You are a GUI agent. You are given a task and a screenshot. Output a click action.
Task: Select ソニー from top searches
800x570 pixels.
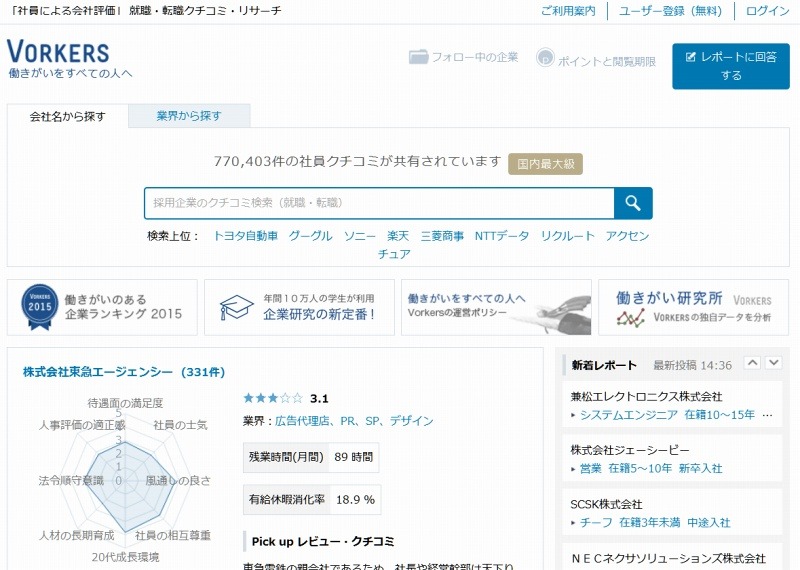pos(359,236)
